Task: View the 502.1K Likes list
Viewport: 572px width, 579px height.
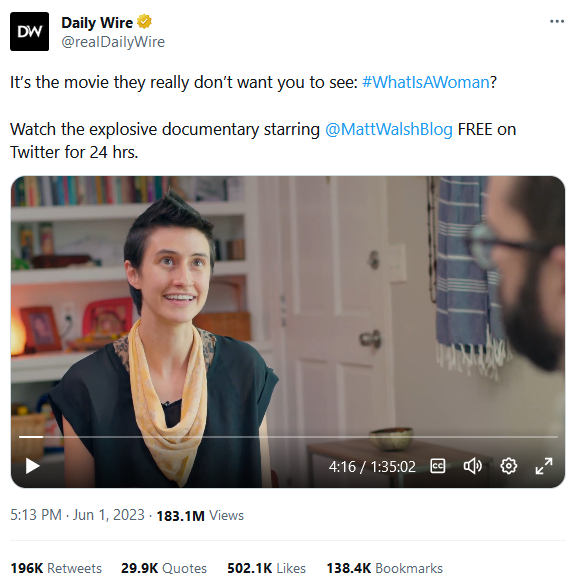Action: tap(266, 568)
